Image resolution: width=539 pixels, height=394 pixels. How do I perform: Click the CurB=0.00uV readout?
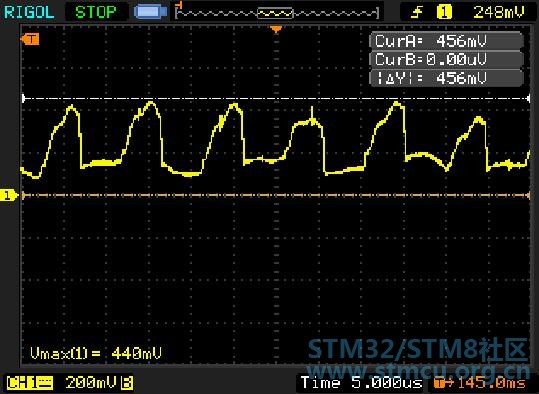(447, 59)
